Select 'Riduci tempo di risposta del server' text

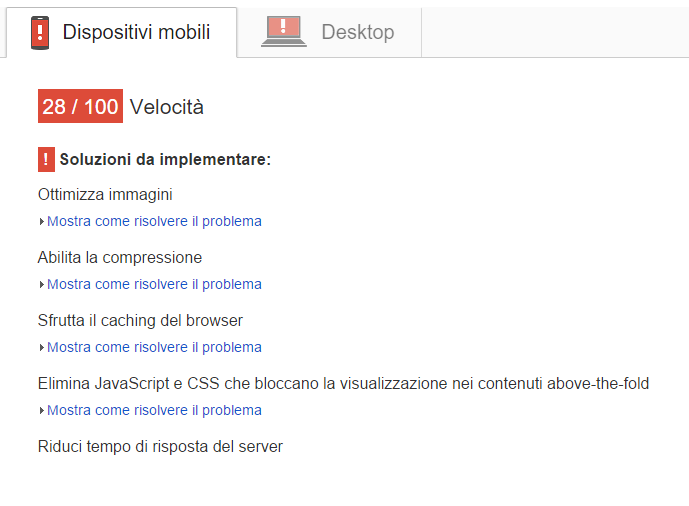[x=160, y=447]
